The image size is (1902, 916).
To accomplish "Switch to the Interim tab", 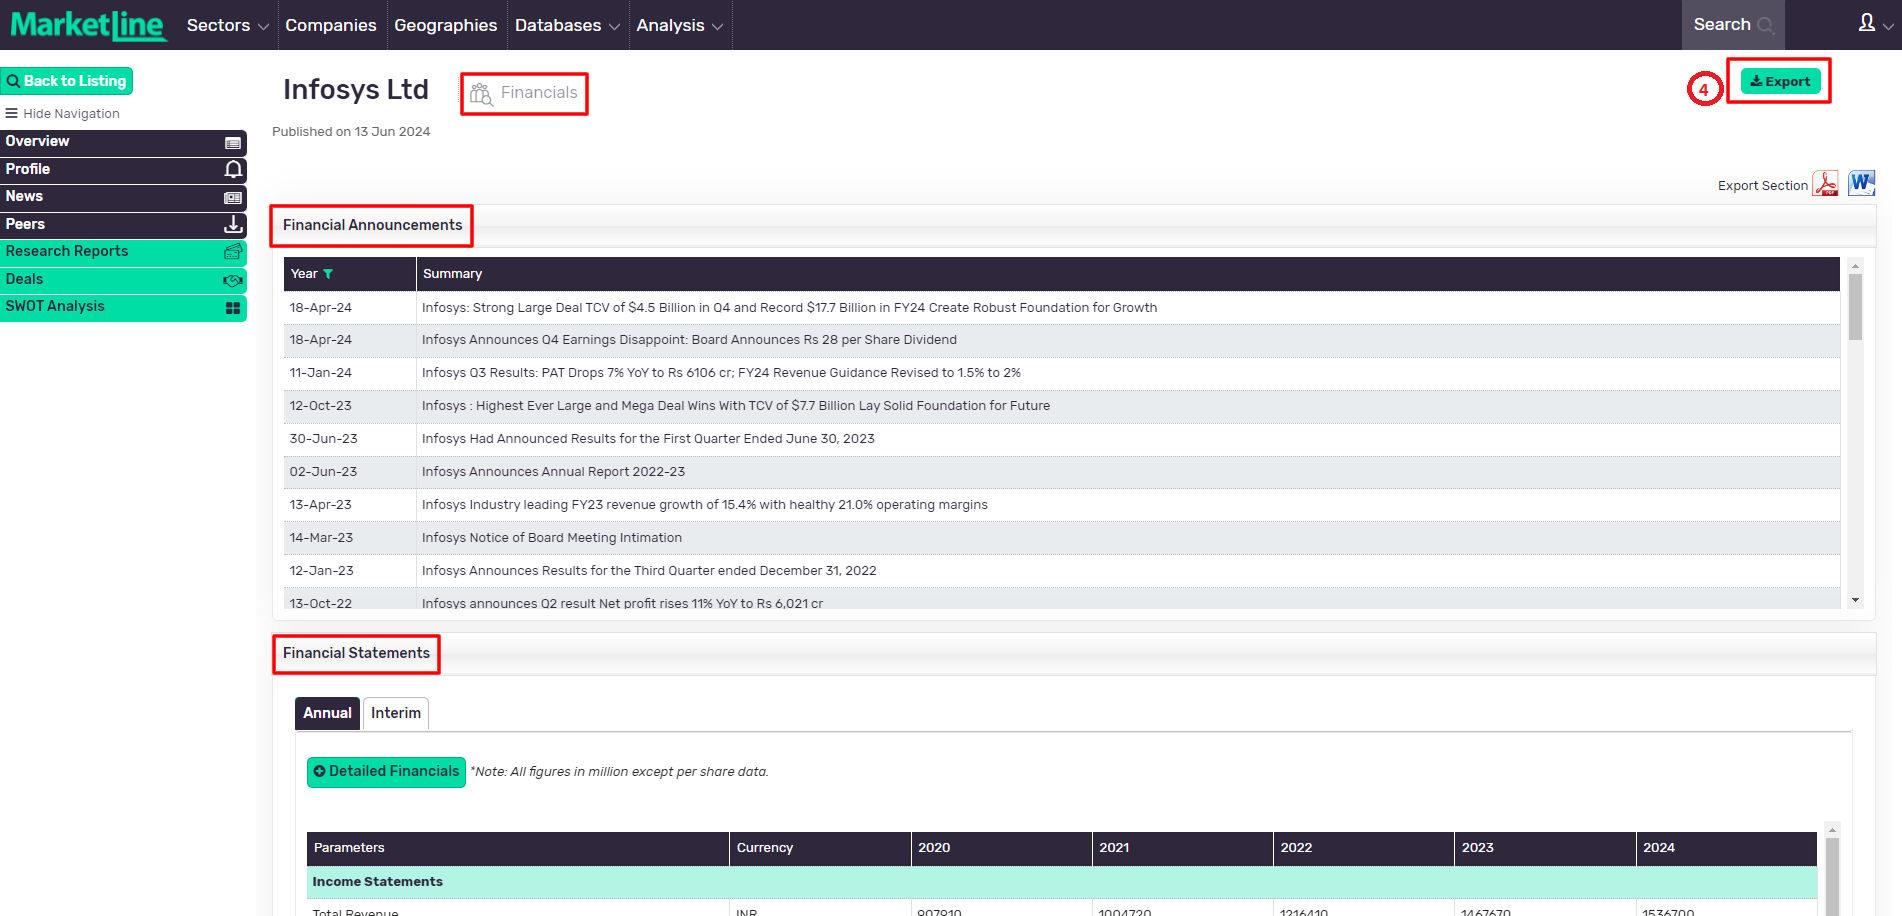I will (x=396, y=713).
